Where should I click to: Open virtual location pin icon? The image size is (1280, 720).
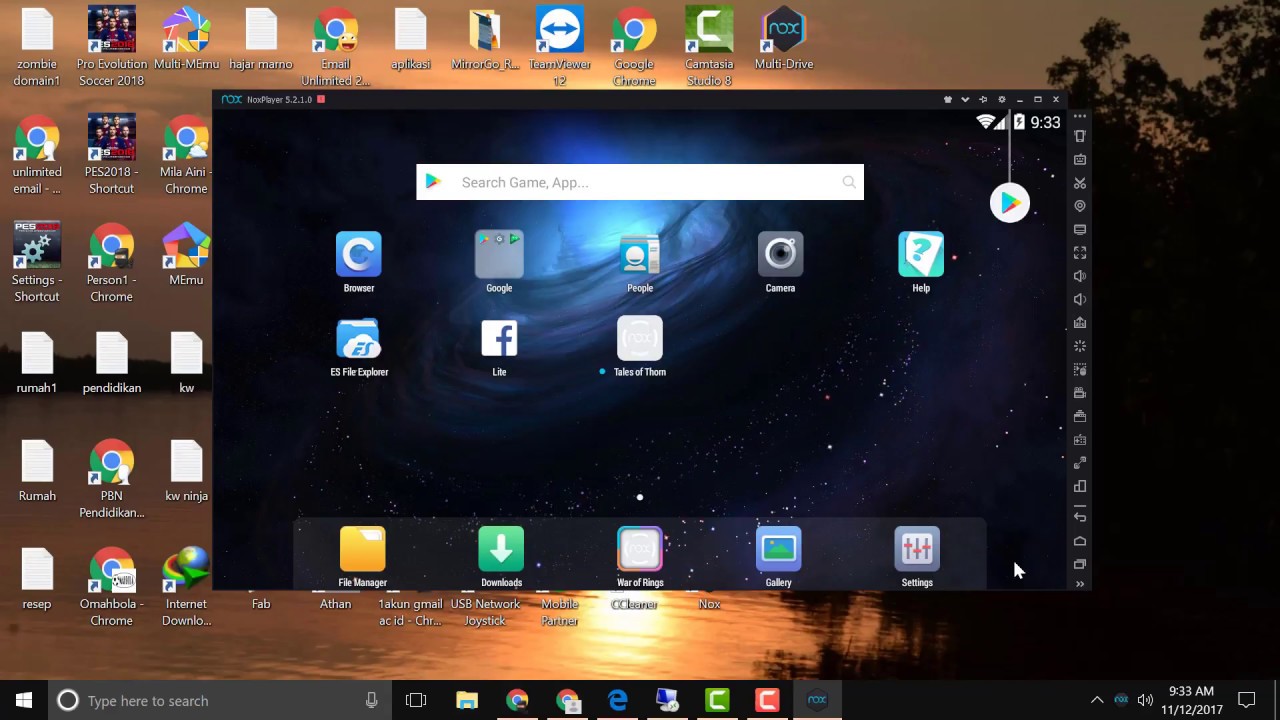1080,206
